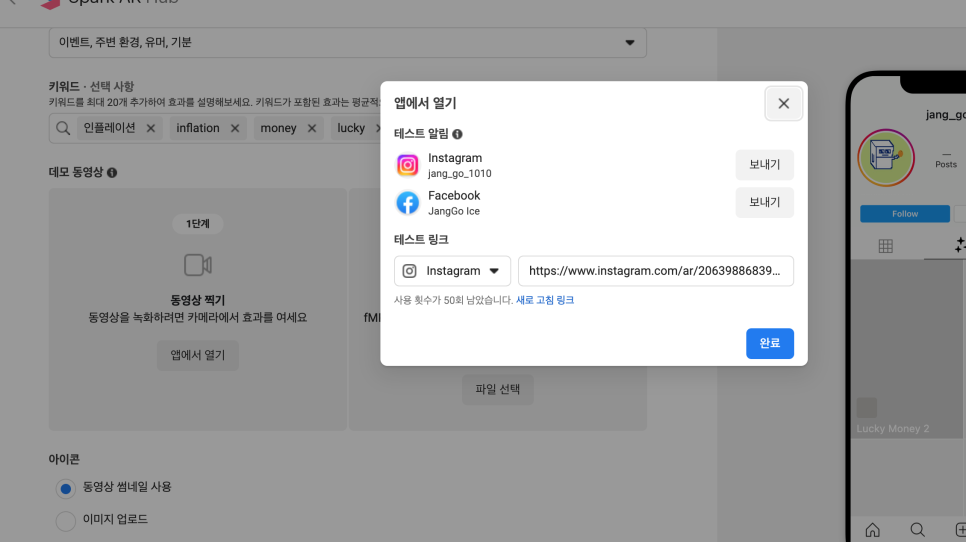Confirm with the blue 완료 button

click(769, 343)
